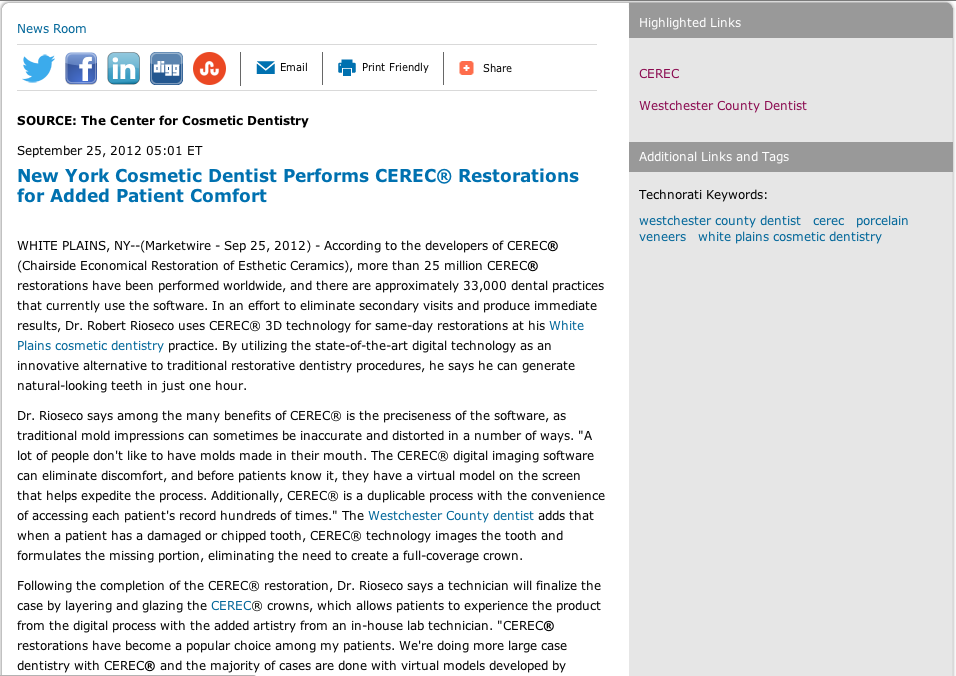Follow the Westchester County dentist article link

[451, 516]
